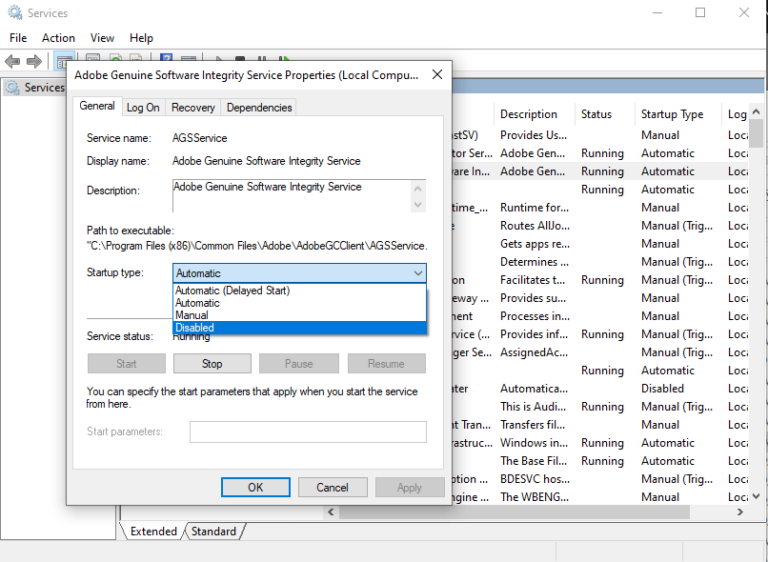Select the row described as "Gets apps re..."
Image resolution: width=768 pixels, height=562 pixels.
pyautogui.click(x=599, y=244)
